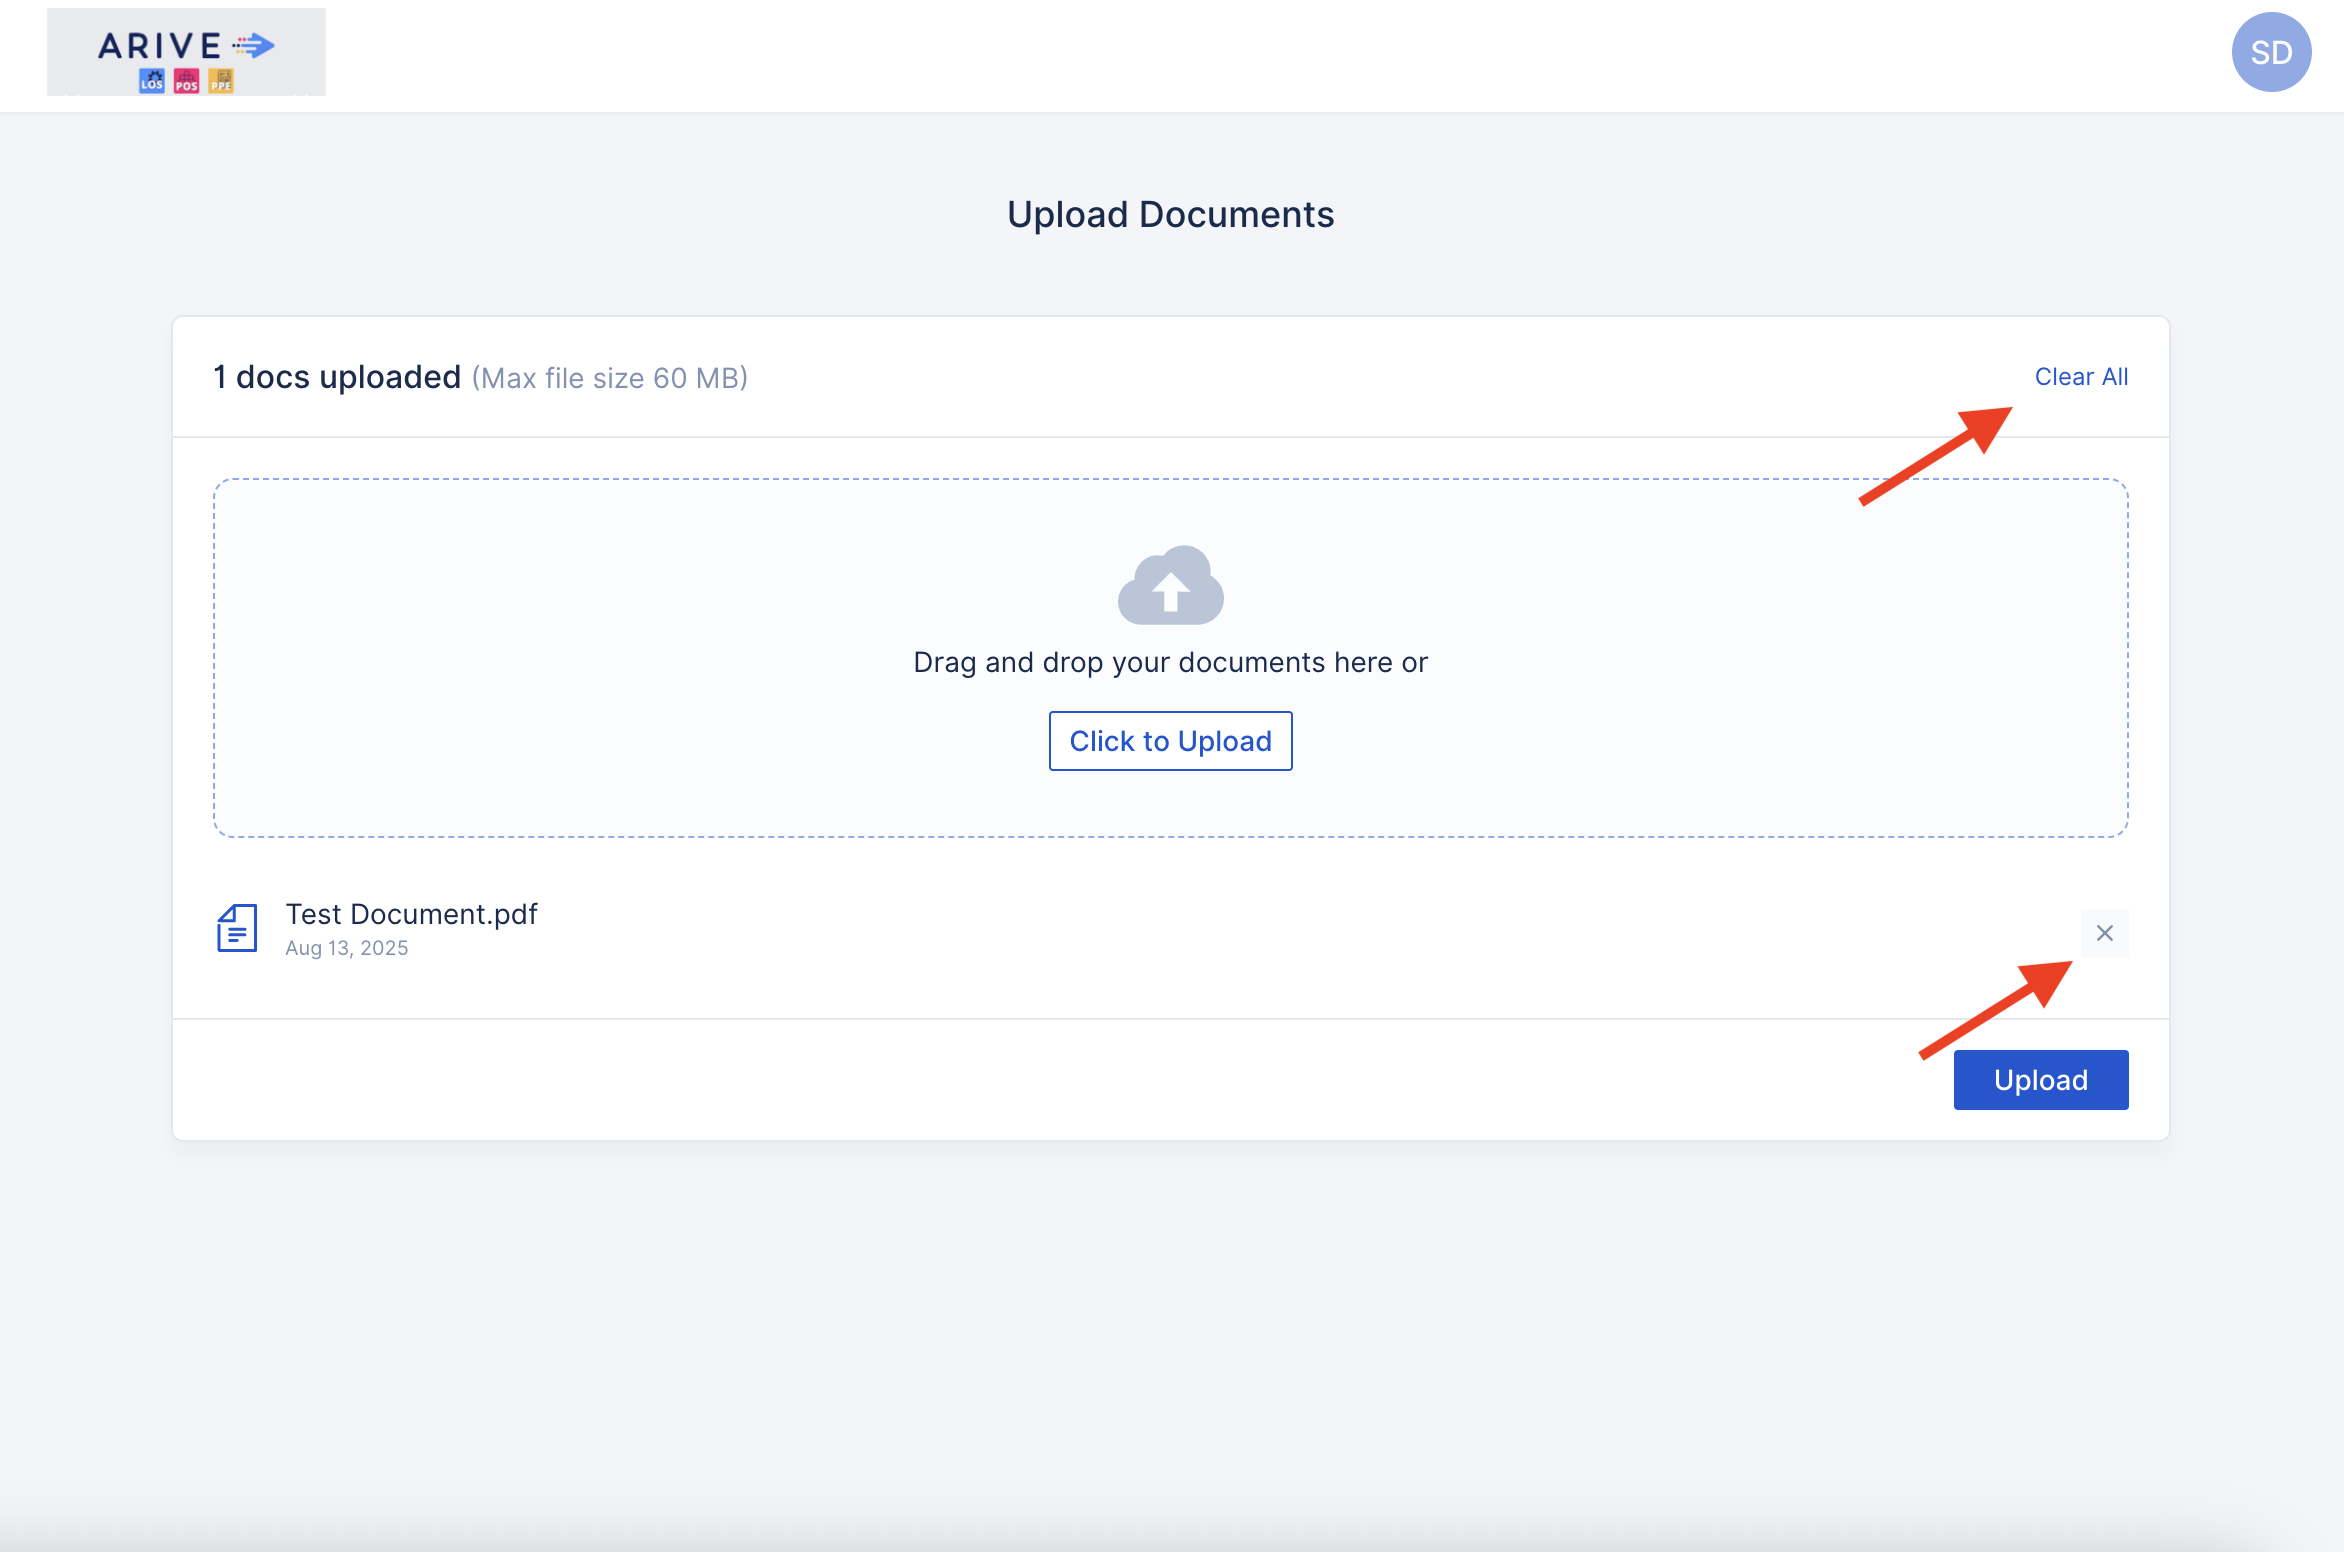Click the yellow PPE icon in logo

[221, 81]
